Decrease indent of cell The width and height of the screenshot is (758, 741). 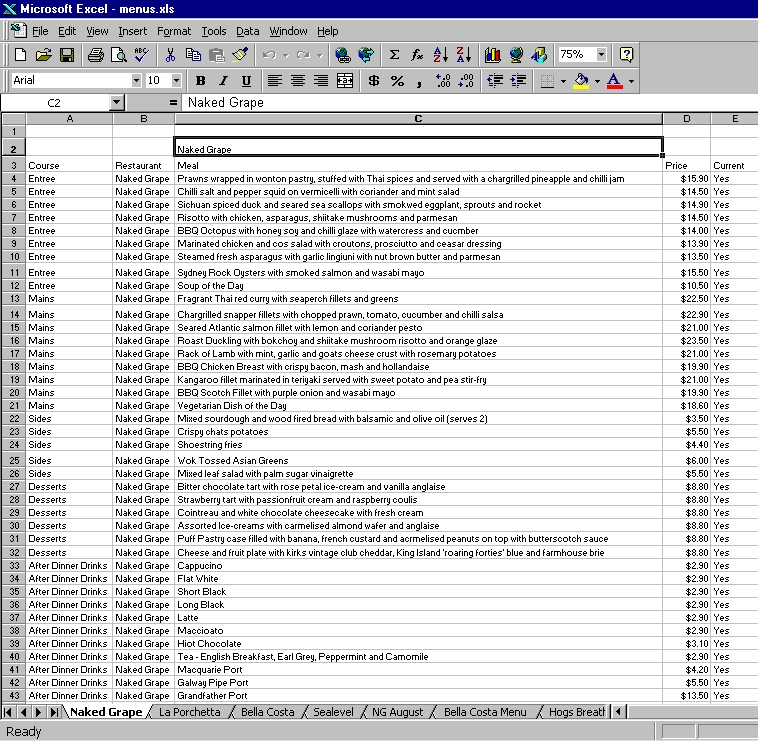click(495, 81)
